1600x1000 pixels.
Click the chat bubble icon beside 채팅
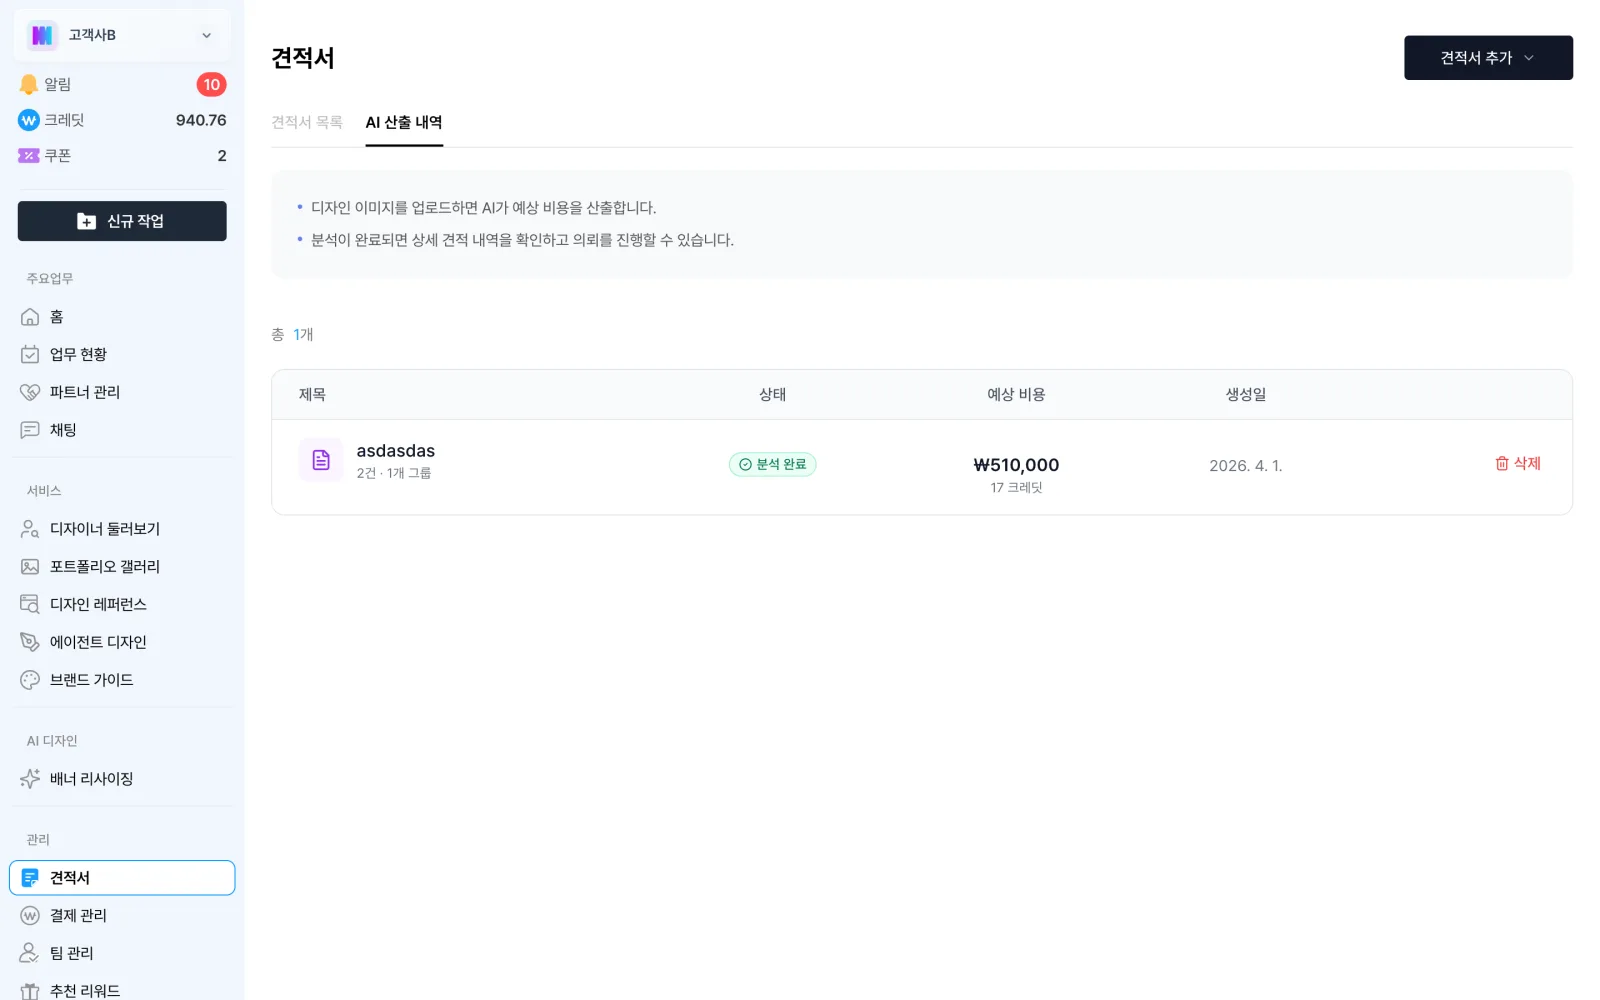(x=30, y=430)
